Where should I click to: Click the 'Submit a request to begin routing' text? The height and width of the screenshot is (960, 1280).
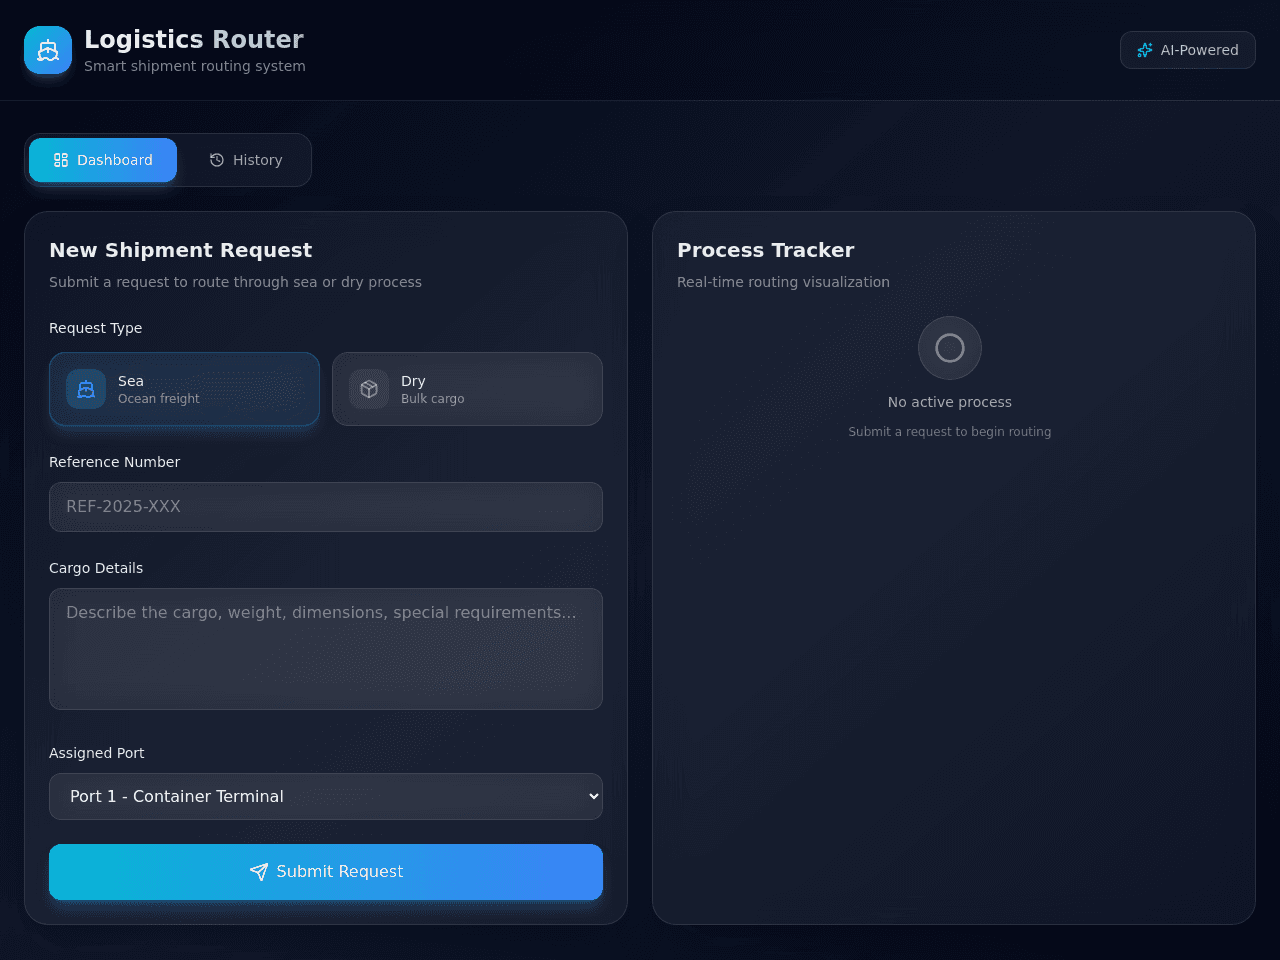coord(950,432)
